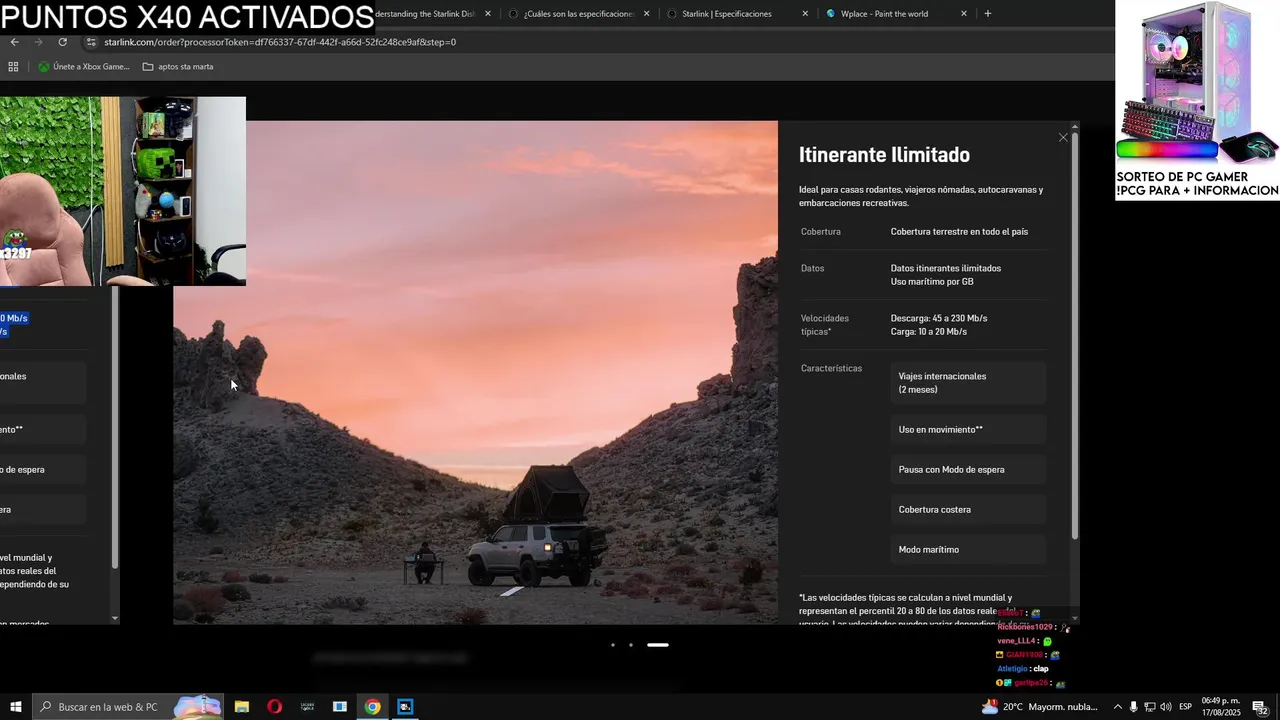Select 'Viajes internacionales (2 meses)' feature
The width and height of the screenshot is (1280, 720).
(968, 383)
